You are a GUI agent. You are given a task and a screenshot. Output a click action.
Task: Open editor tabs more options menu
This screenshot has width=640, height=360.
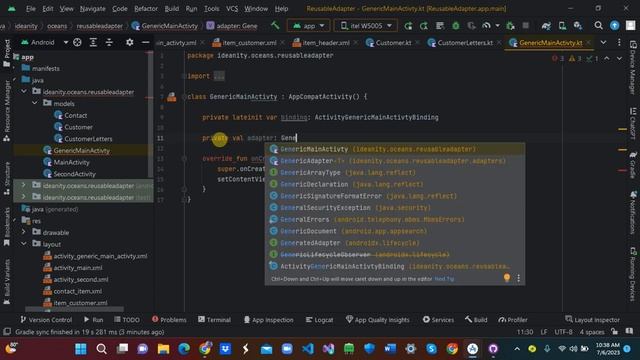619,42
